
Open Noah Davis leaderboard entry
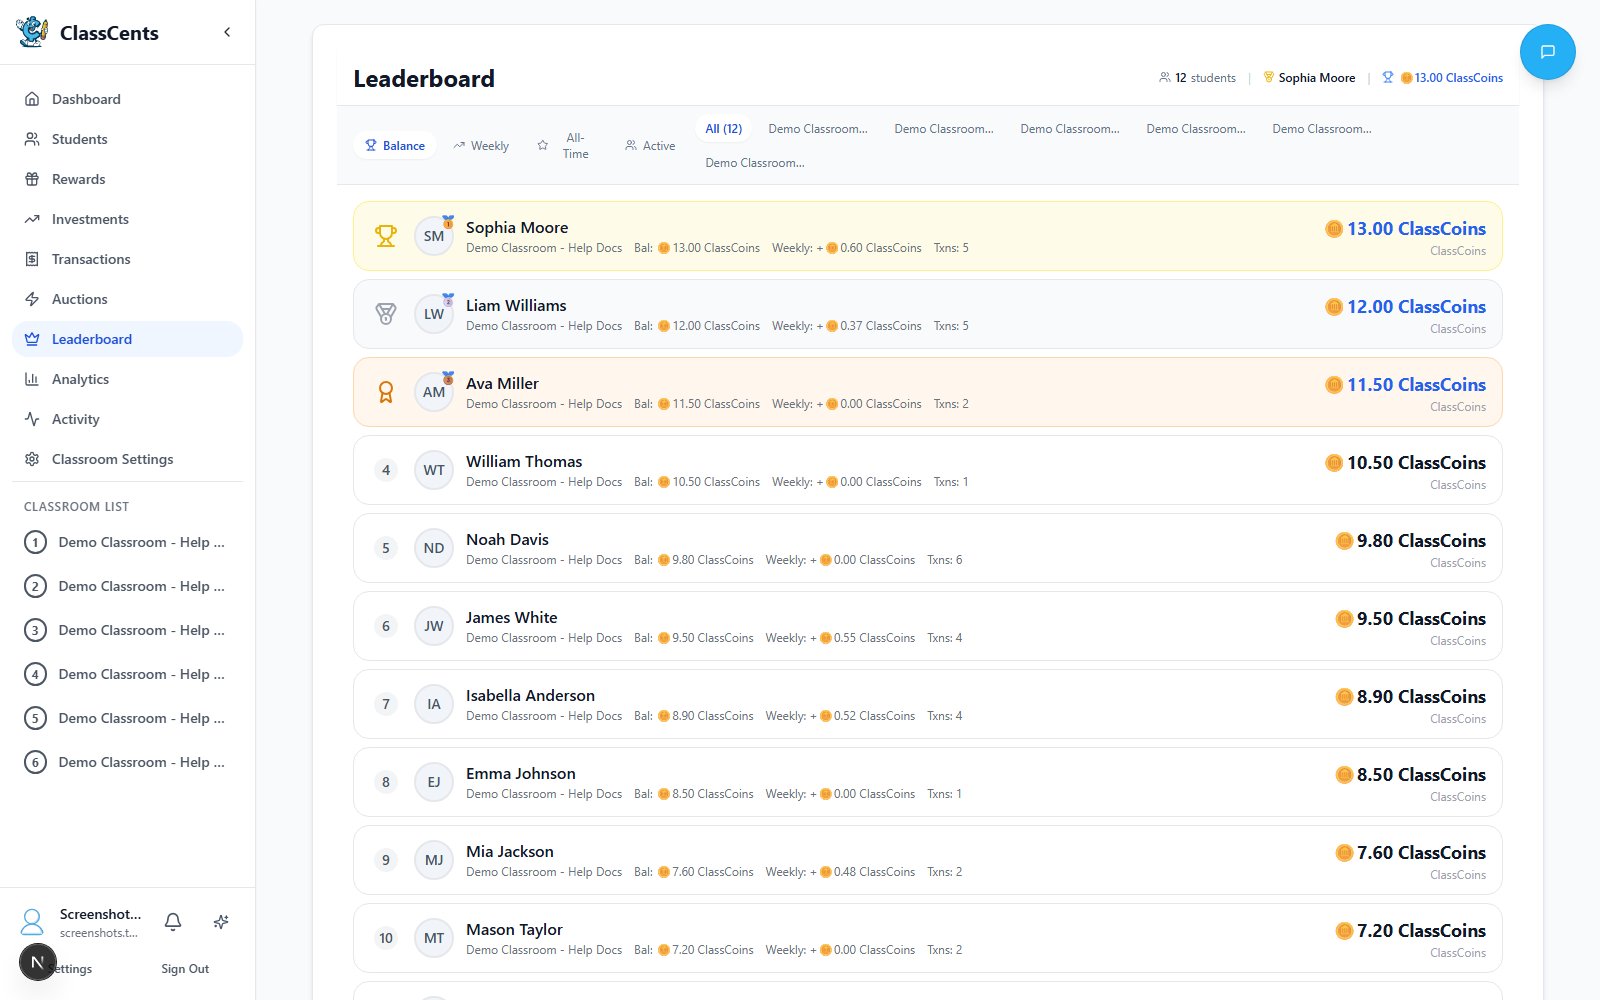[927, 548]
